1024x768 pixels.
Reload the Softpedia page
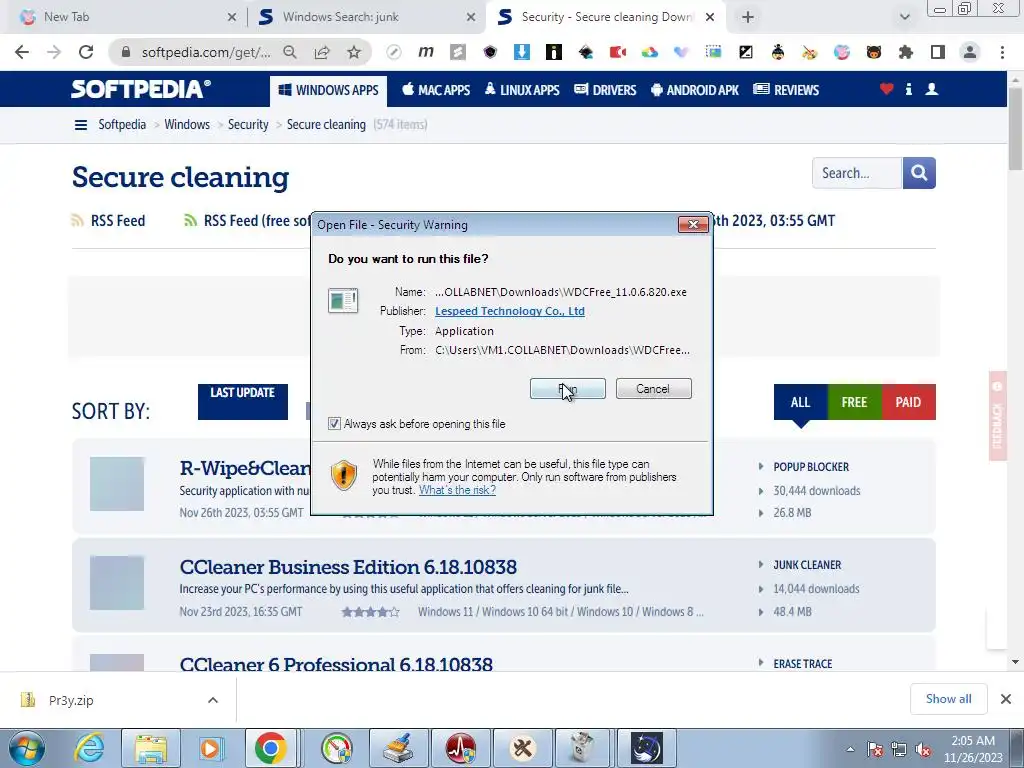point(86,52)
